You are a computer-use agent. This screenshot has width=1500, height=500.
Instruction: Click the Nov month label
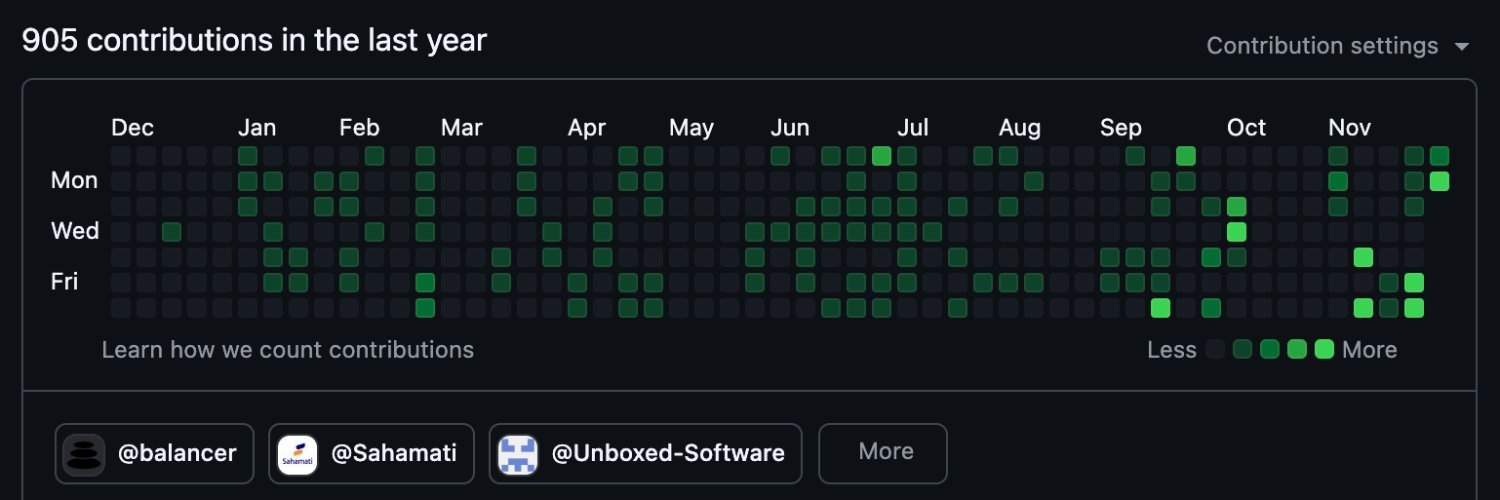[x=1350, y=128]
